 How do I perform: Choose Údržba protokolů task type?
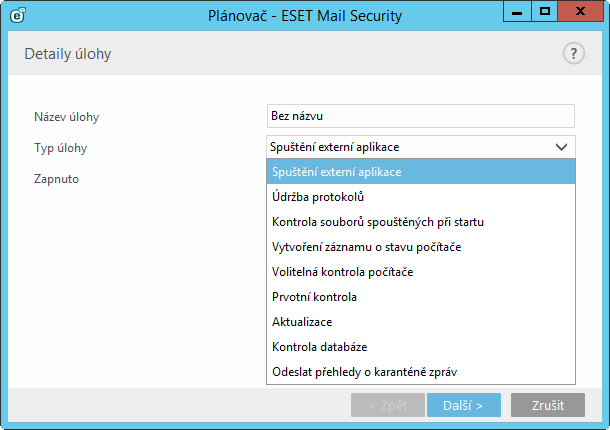(x=421, y=197)
